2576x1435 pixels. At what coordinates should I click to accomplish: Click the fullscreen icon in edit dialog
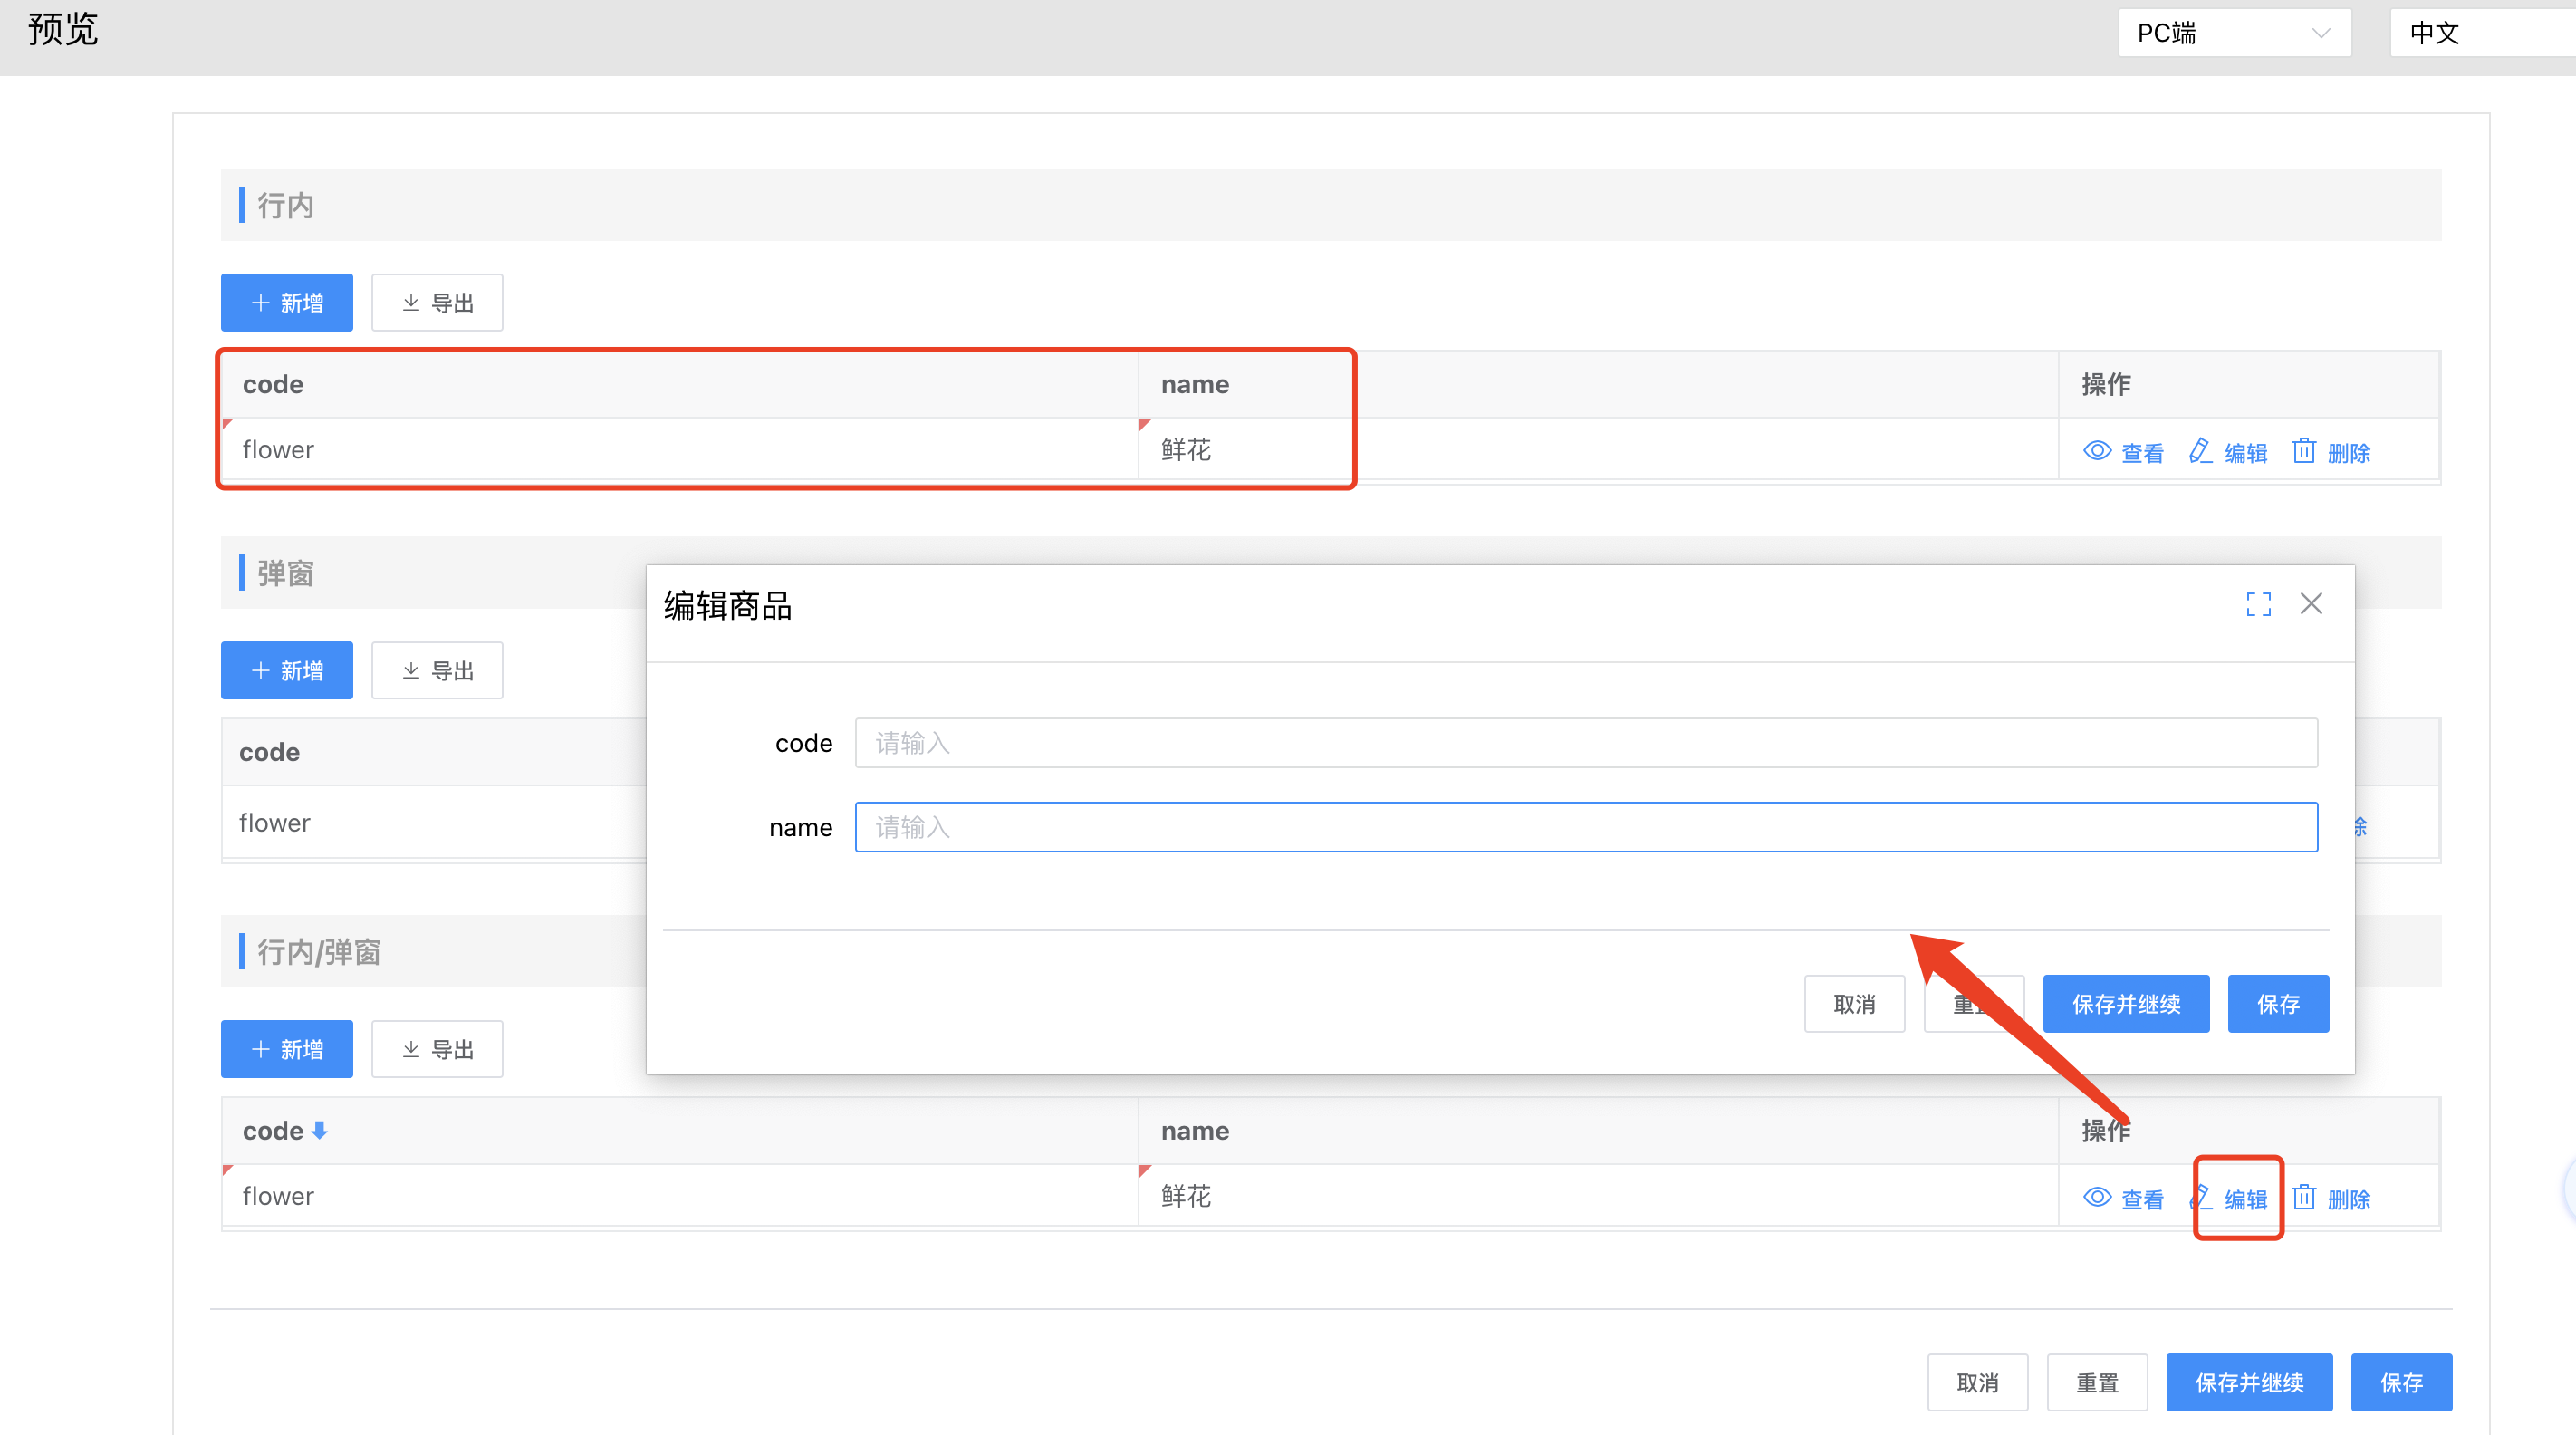[x=2258, y=604]
